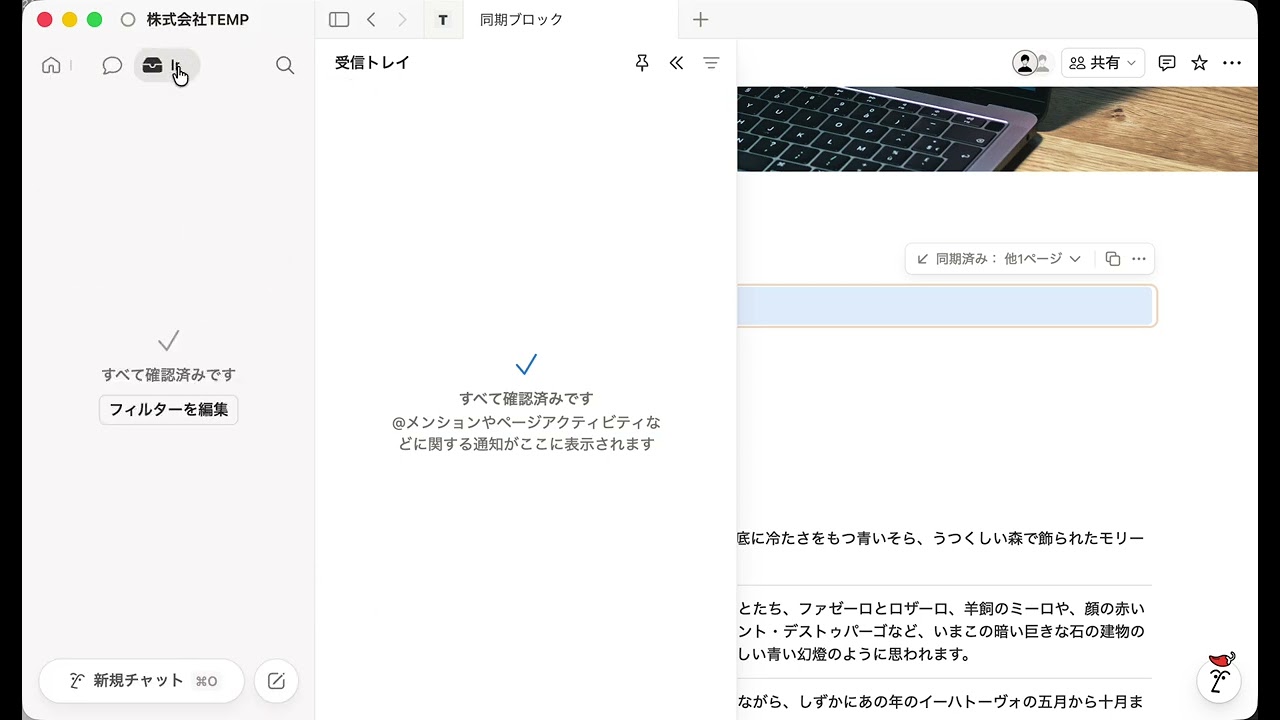The width and height of the screenshot is (1280, 720).
Task: Click the フィルターを編集 button
Action: [x=168, y=409]
